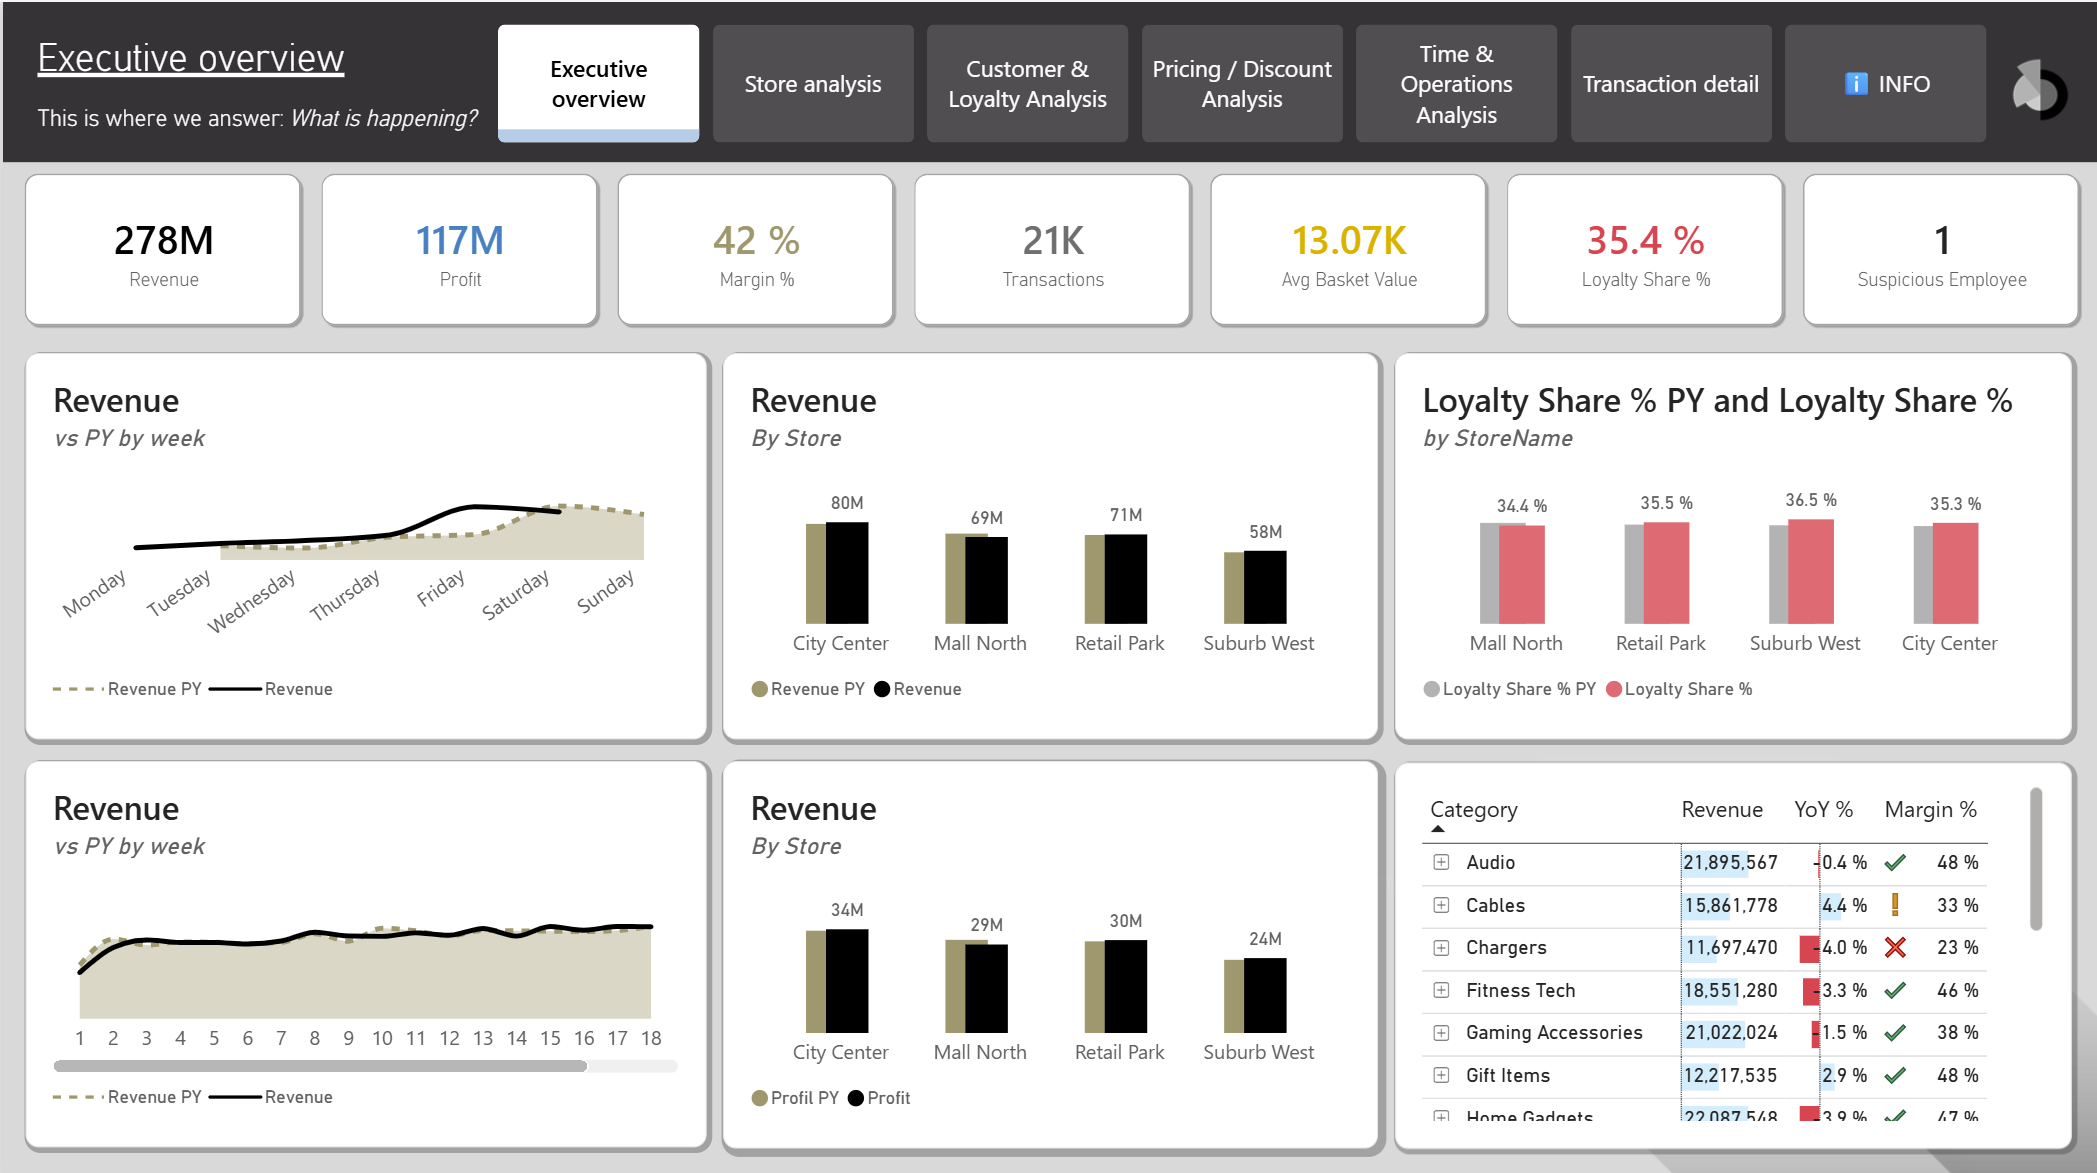Select the 21K Transactions card
This screenshot has height=1173, width=2097.
pyautogui.click(x=1053, y=250)
